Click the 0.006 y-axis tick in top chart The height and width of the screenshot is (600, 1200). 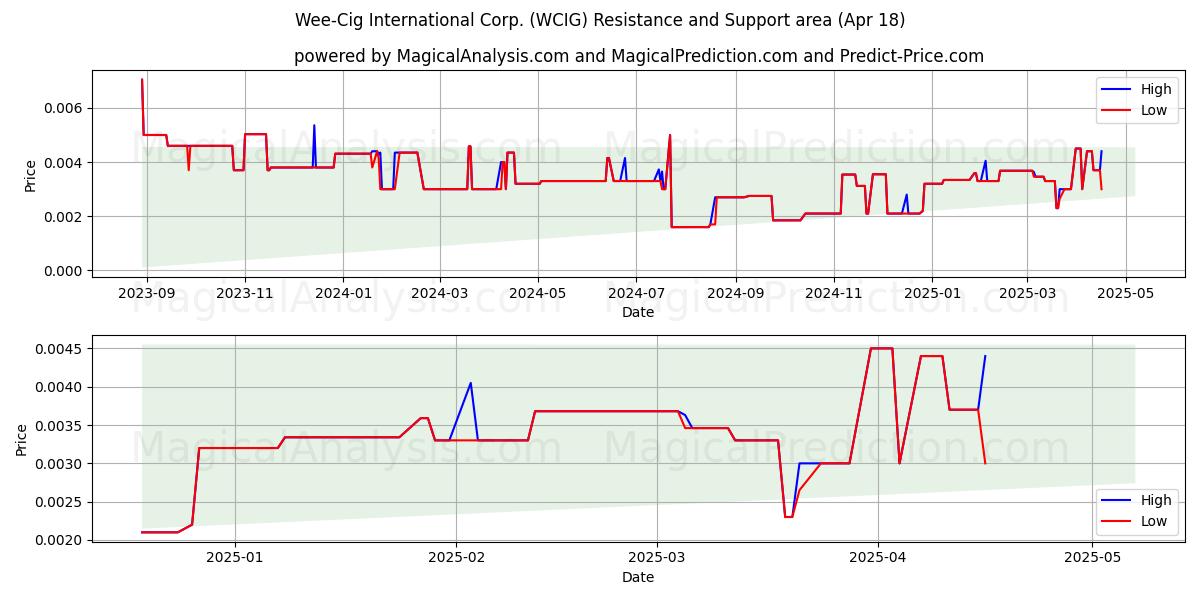click(x=63, y=108)
